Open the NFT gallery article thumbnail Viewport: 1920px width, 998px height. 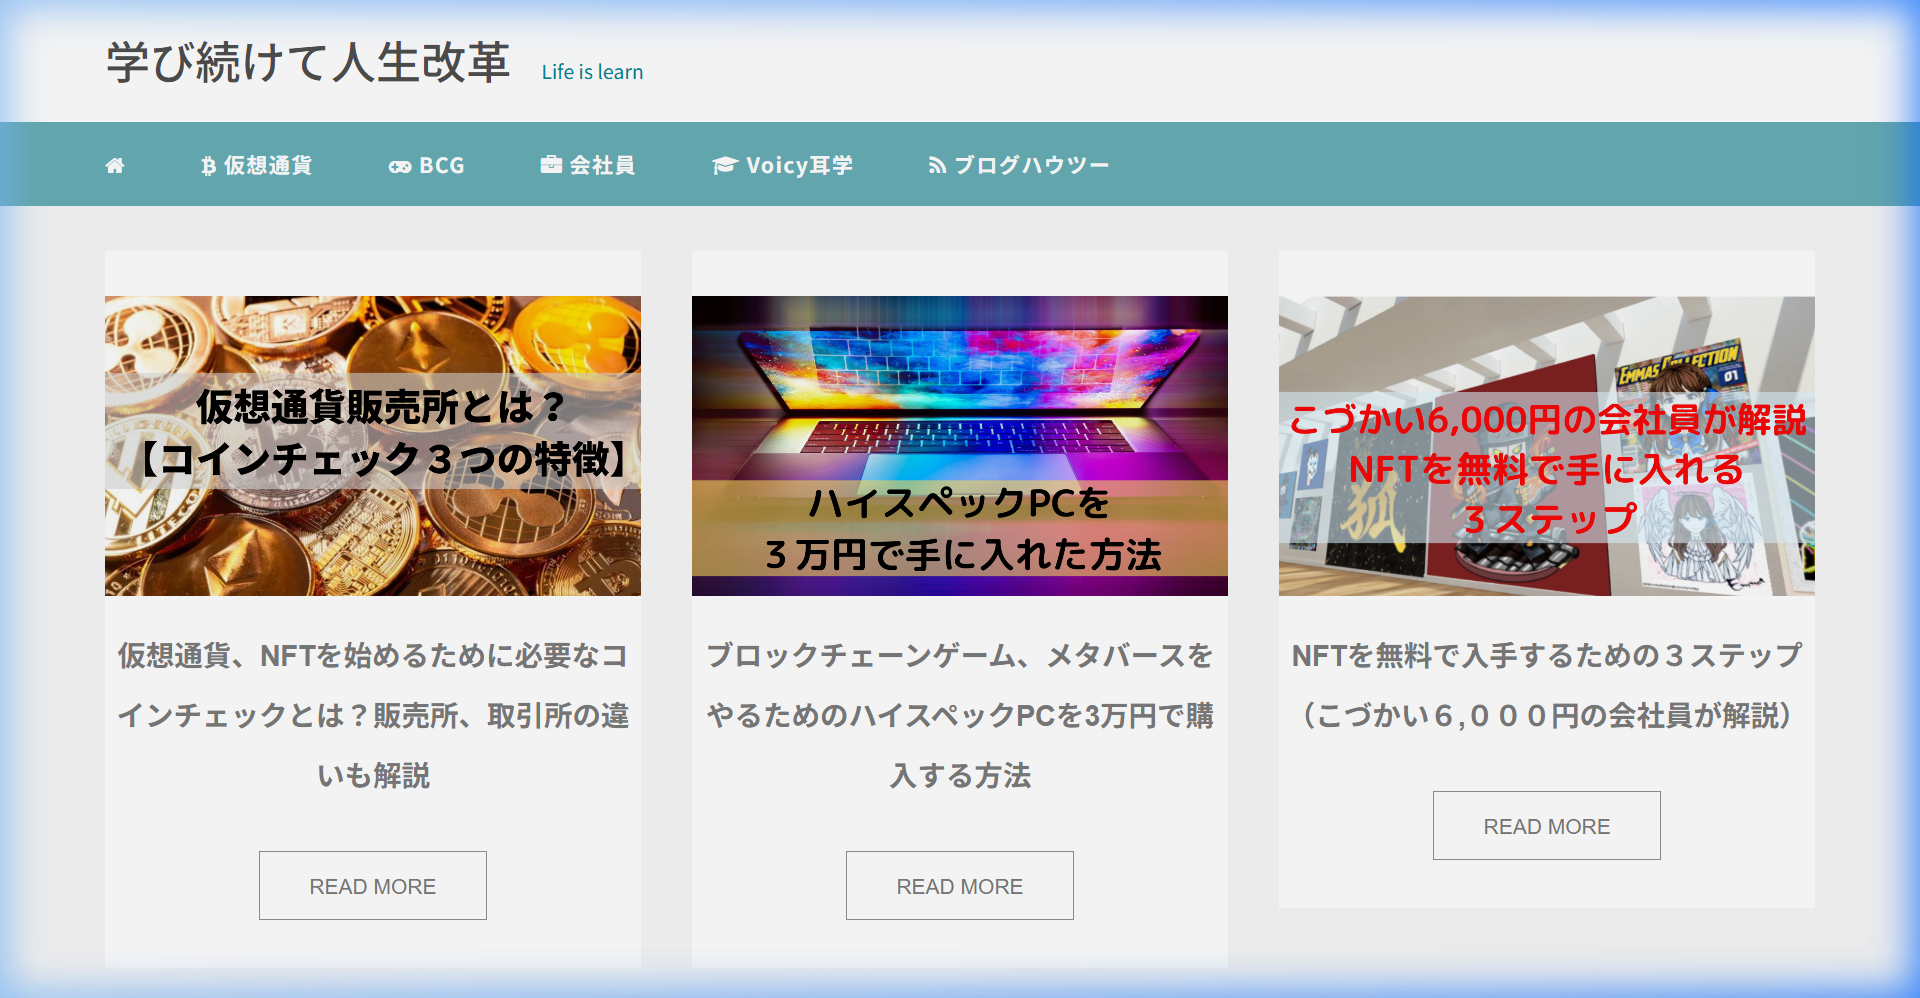1546,446
